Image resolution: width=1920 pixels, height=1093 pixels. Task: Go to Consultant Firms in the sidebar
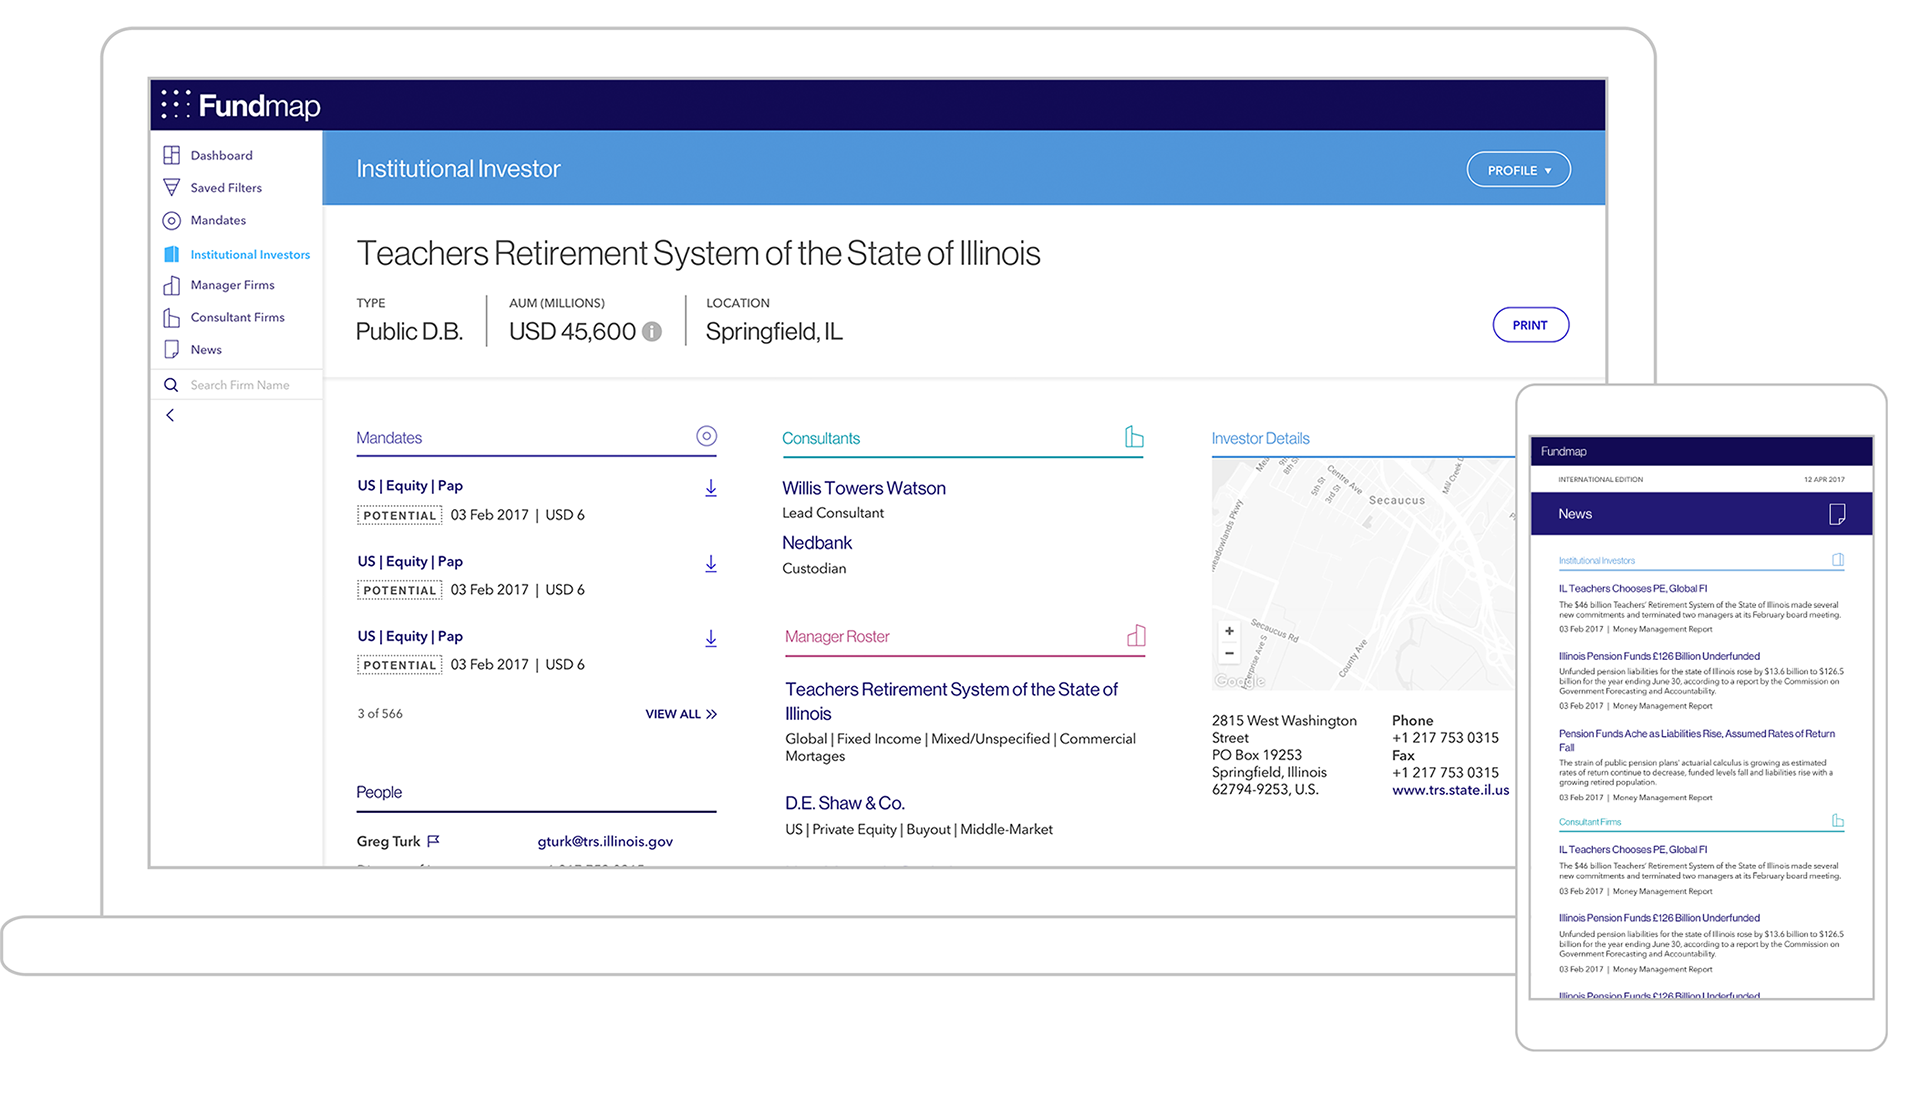coord(237,318)
